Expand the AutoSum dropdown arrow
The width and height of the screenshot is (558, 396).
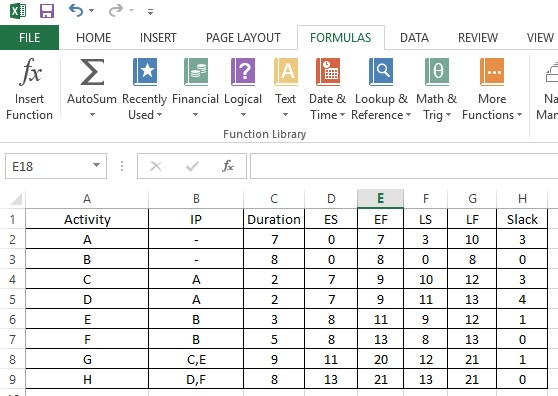tap(92, 115)
